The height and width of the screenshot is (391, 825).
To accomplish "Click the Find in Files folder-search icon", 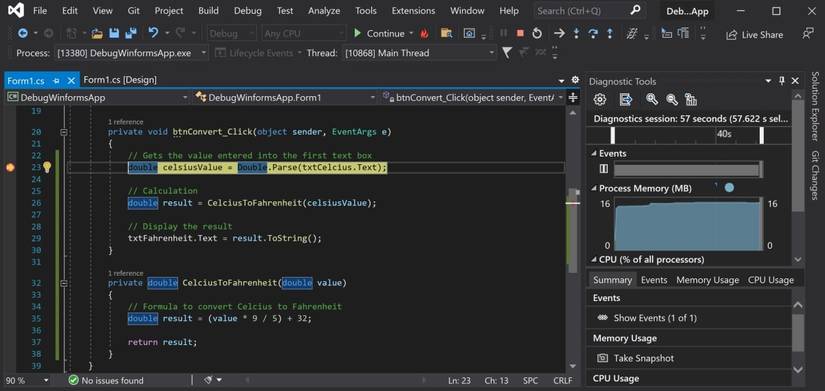I will coord(447,33).
